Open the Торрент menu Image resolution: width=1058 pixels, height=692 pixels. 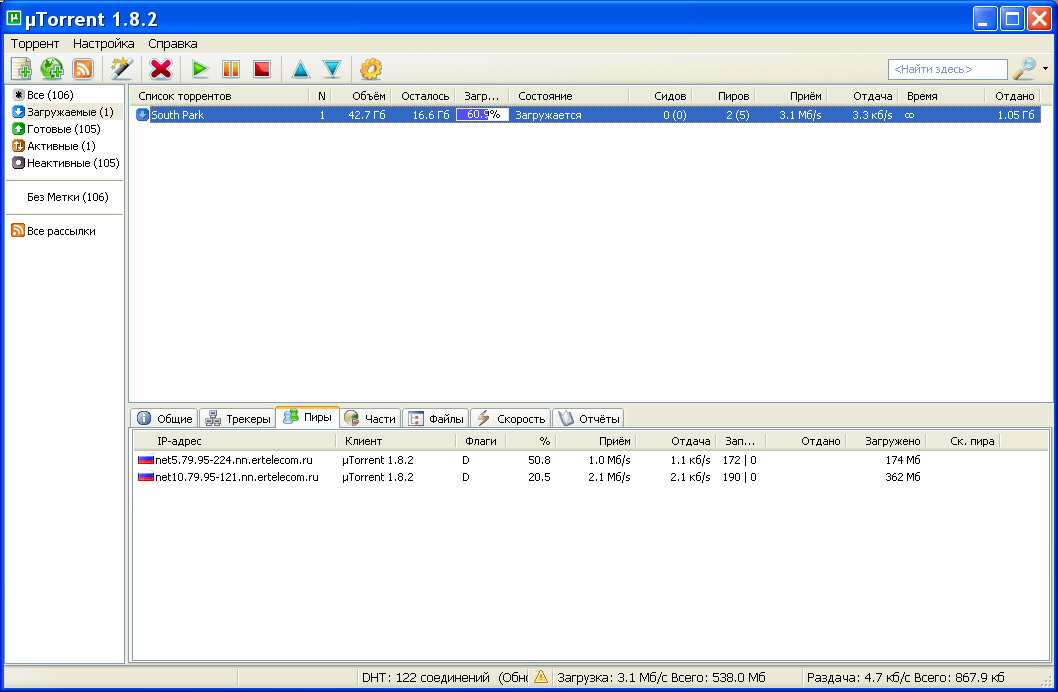point(35,44)
